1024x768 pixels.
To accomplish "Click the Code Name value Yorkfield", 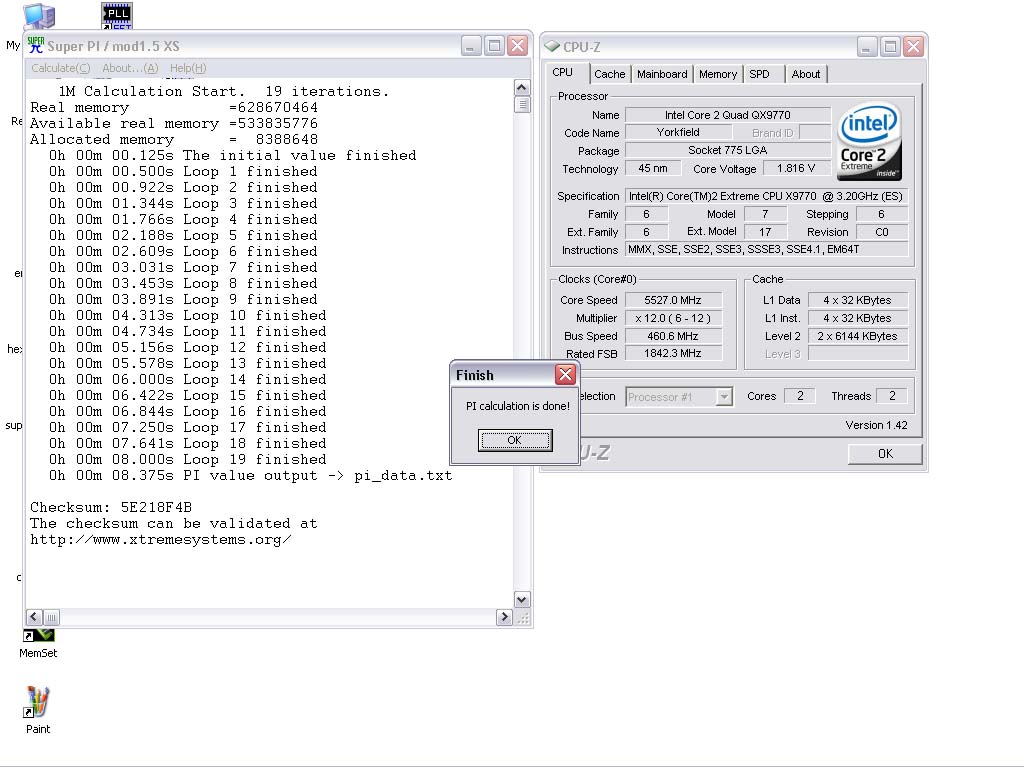I will pyautogui.click(x=678, y=133).
